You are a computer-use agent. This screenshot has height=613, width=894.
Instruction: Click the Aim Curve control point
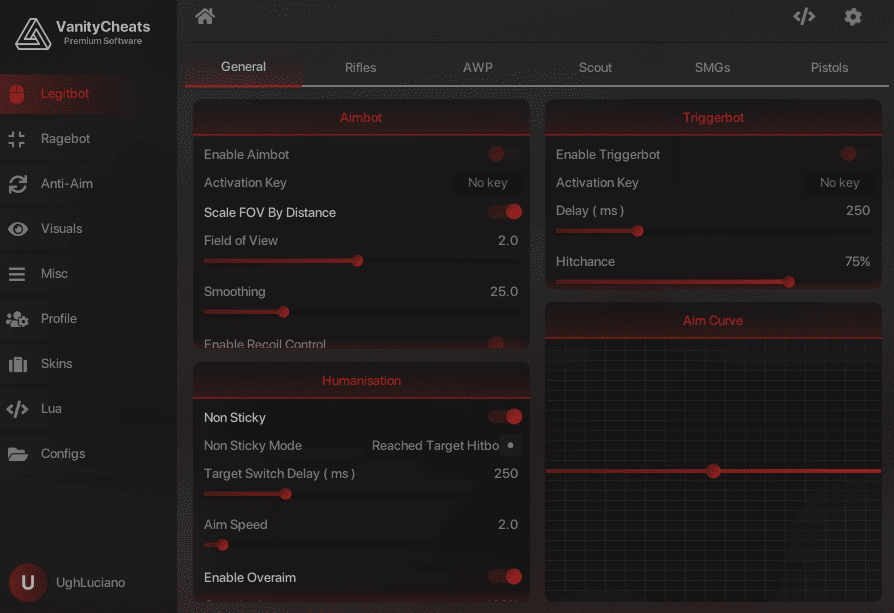713,471
